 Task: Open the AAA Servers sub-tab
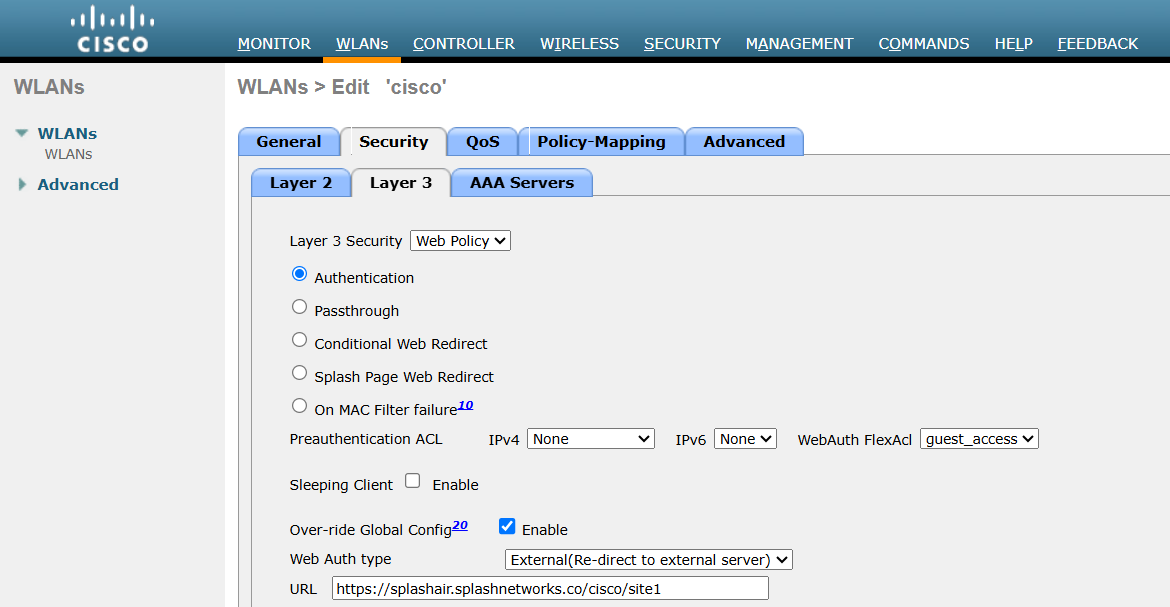522,183
